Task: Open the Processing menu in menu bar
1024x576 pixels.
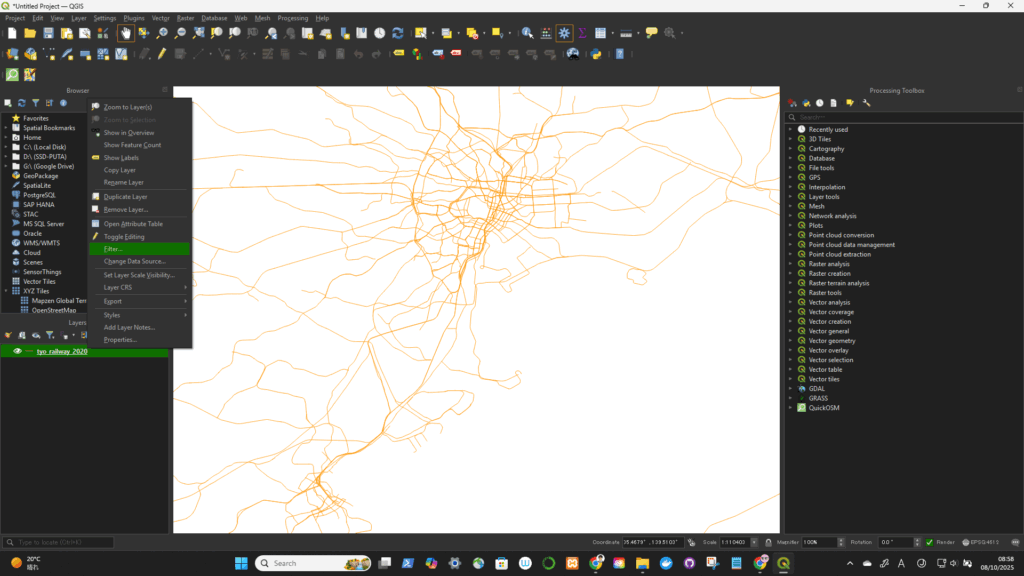Action: click(292, 18)
